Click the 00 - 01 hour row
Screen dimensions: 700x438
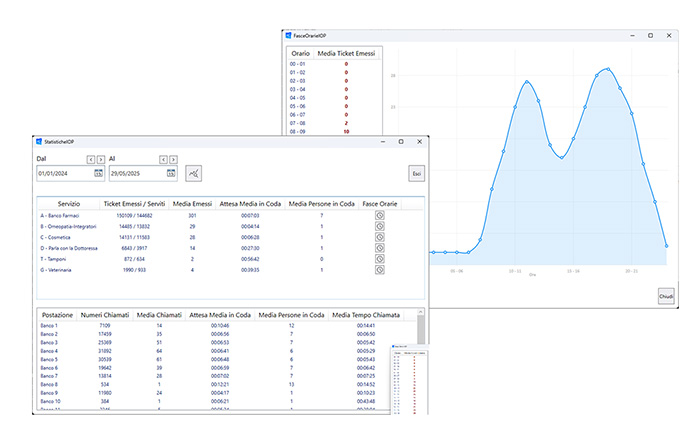point(334,64)
